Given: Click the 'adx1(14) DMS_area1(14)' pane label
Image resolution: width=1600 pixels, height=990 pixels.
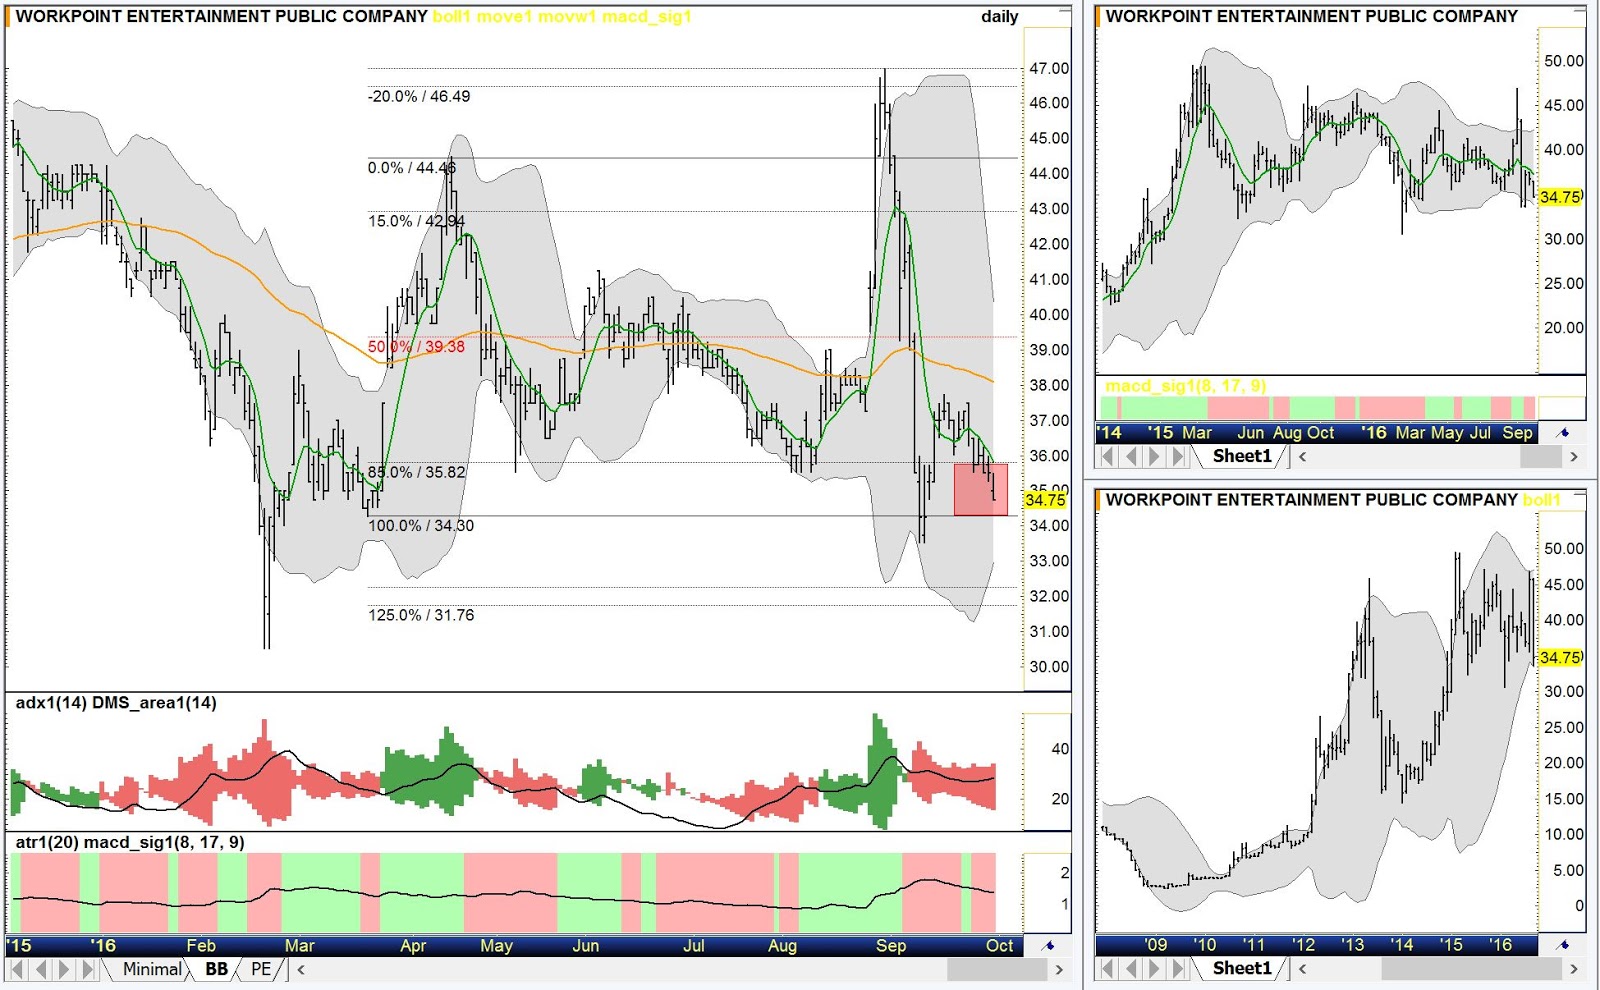Looking at the screenshot, I should pyautogui.click(x=116, y=703).
